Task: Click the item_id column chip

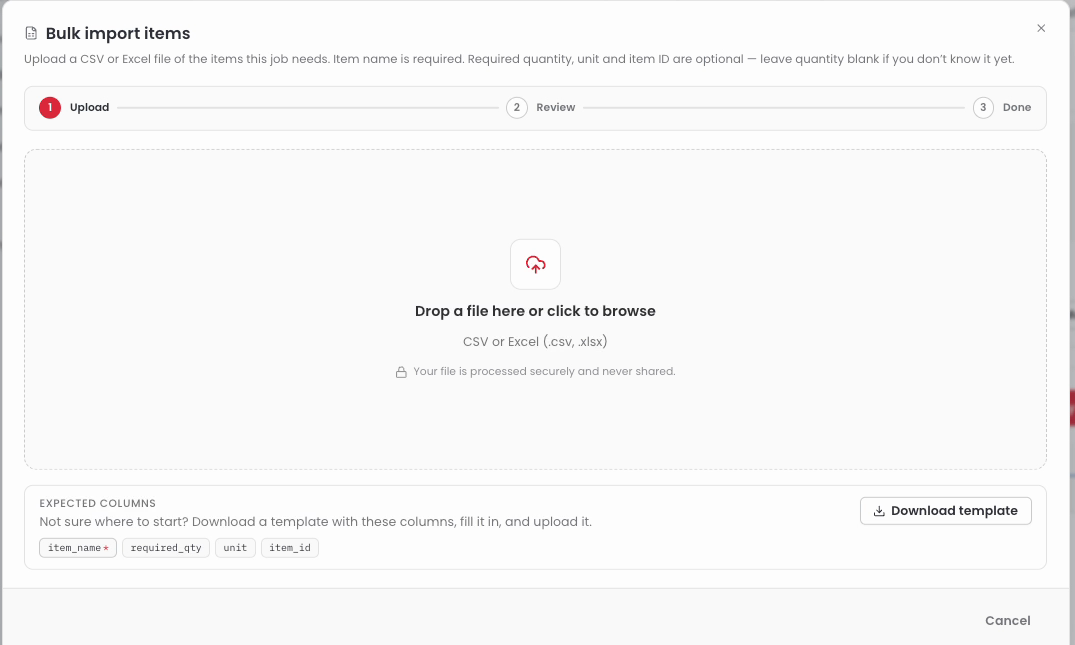Action: (x=290, y=548)
